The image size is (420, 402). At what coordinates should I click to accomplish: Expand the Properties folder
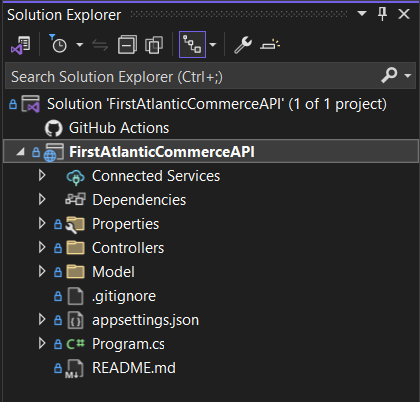tap(42, 224)
